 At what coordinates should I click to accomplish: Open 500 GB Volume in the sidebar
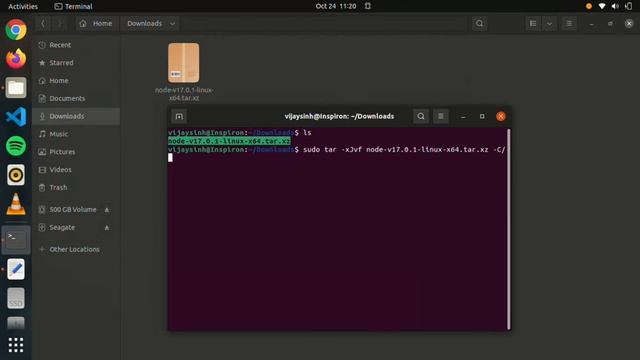point(73,209)
